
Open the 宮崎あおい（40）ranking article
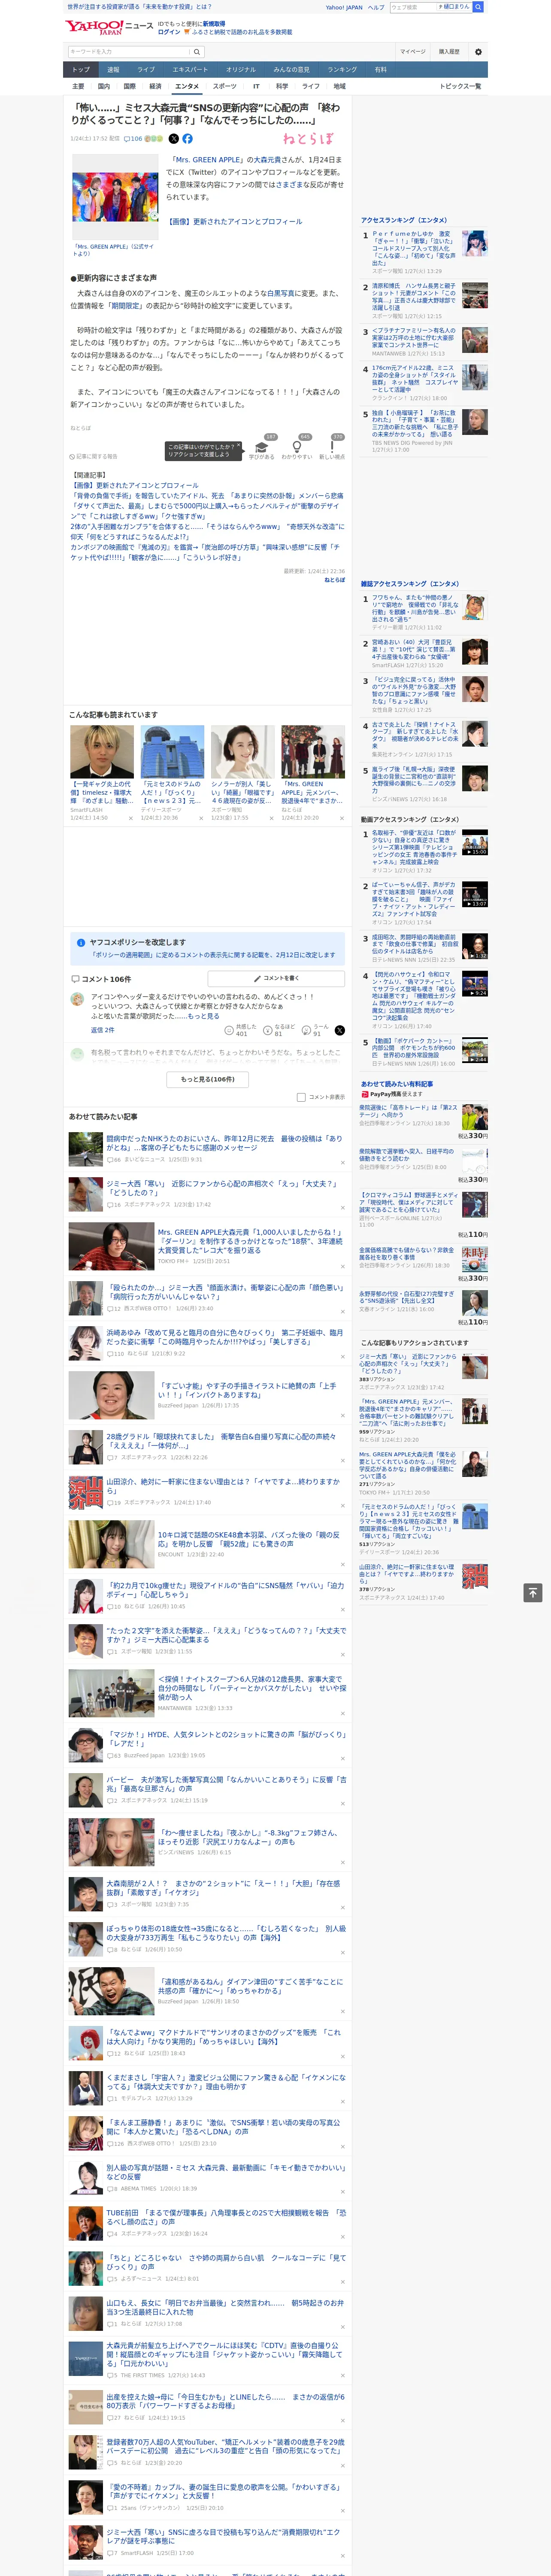tap(425, 653)
